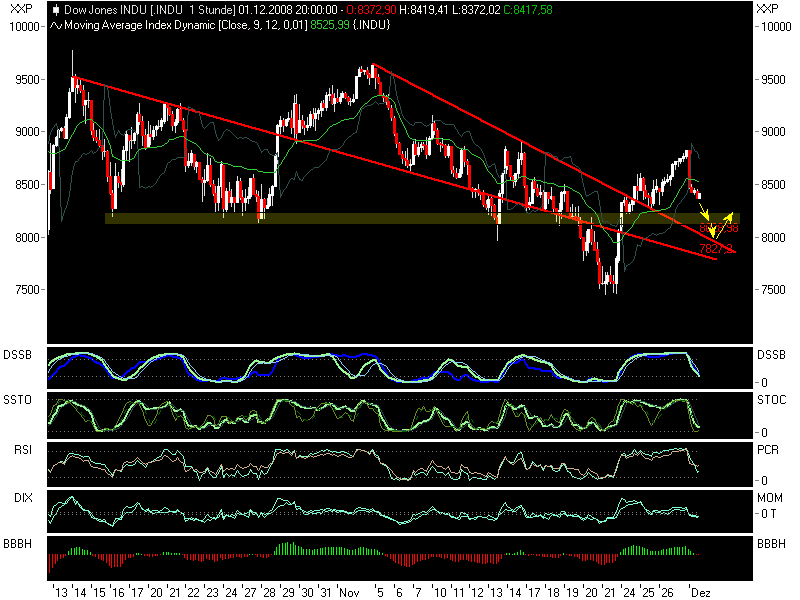Select the DIX indicator label

(23, 498)
